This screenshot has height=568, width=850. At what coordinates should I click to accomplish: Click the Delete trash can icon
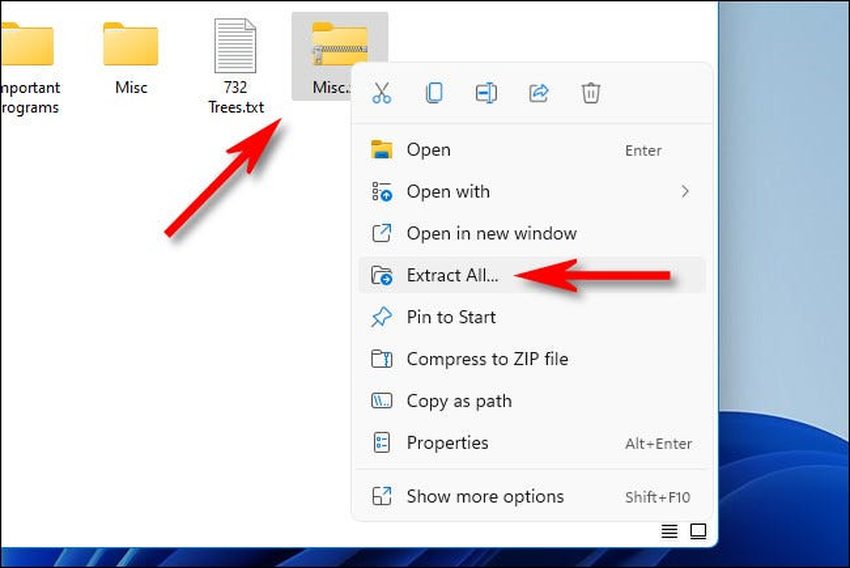(x=591, y=93)
